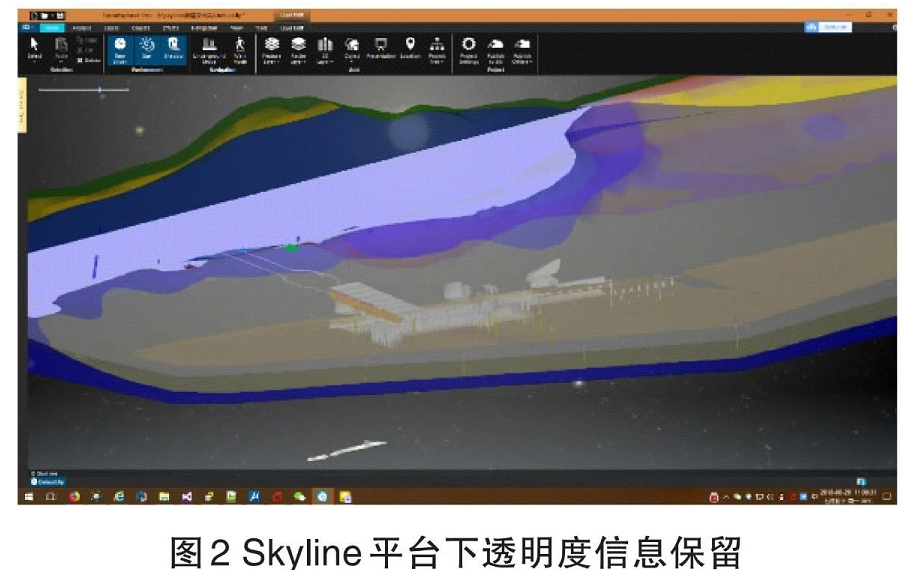Open the Feature Layer dropdown
917x570 pixels.
pyautogui.click(x=272, y=50)
